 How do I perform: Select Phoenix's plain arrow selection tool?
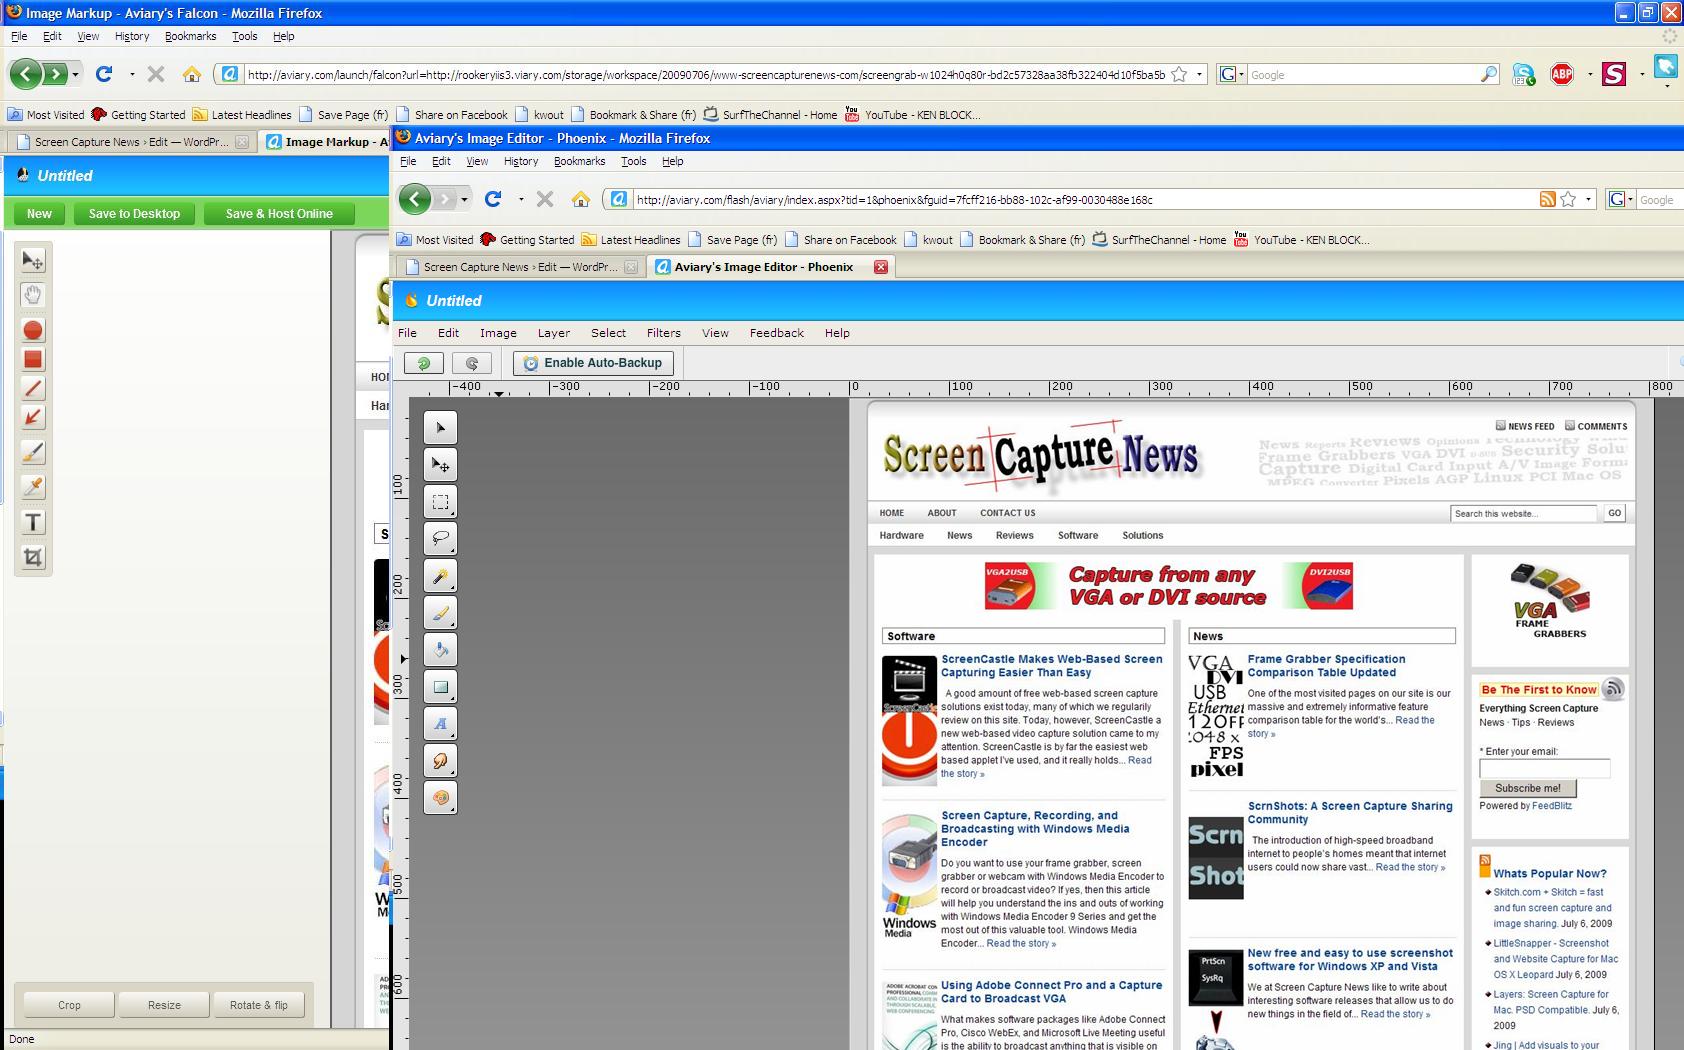tap(440, 428)
